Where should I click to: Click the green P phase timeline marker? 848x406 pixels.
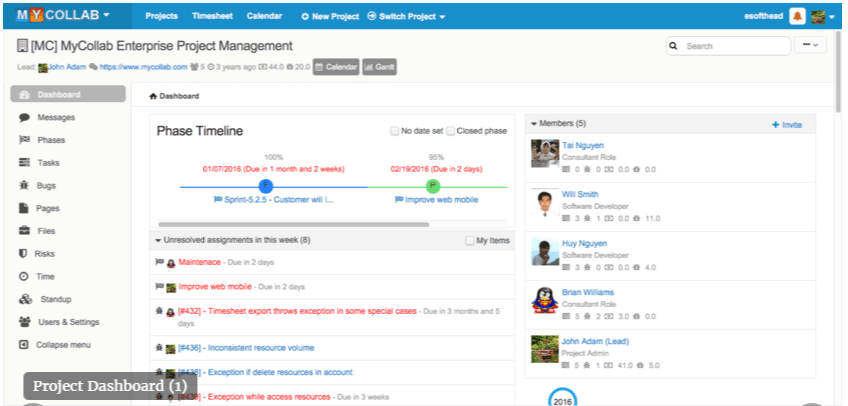433,187
